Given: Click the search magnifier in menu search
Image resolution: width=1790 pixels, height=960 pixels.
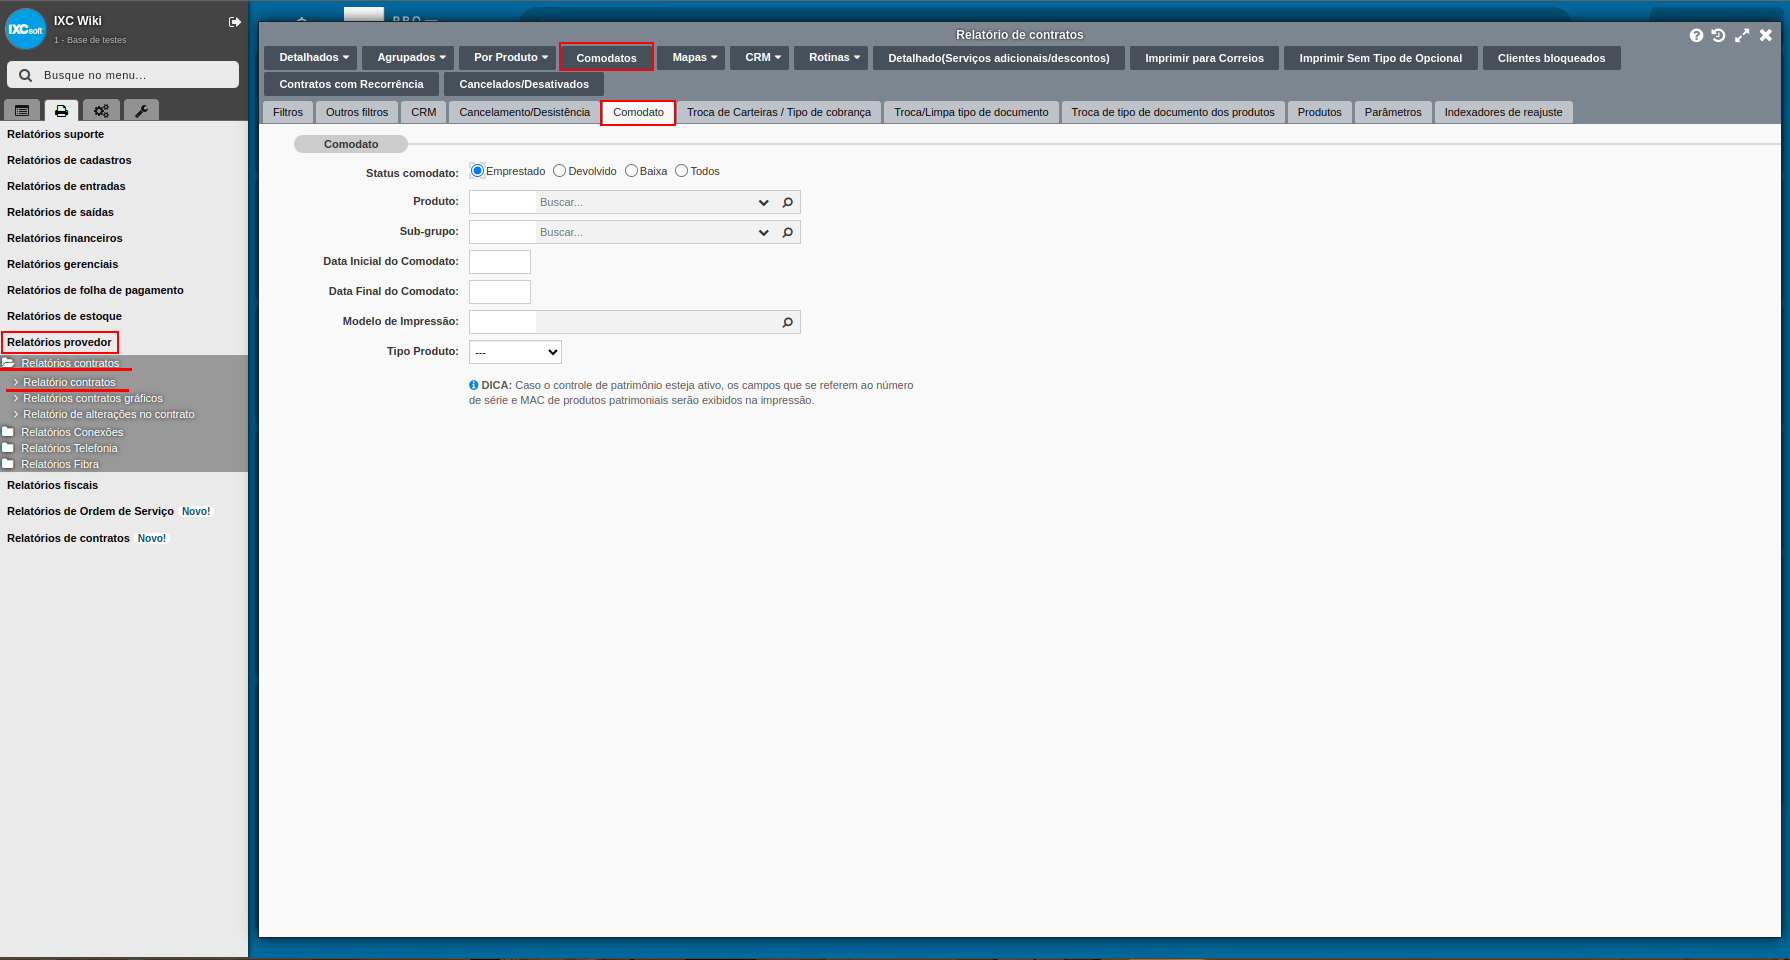Looking at the screenshot, I should click(26, 75).
